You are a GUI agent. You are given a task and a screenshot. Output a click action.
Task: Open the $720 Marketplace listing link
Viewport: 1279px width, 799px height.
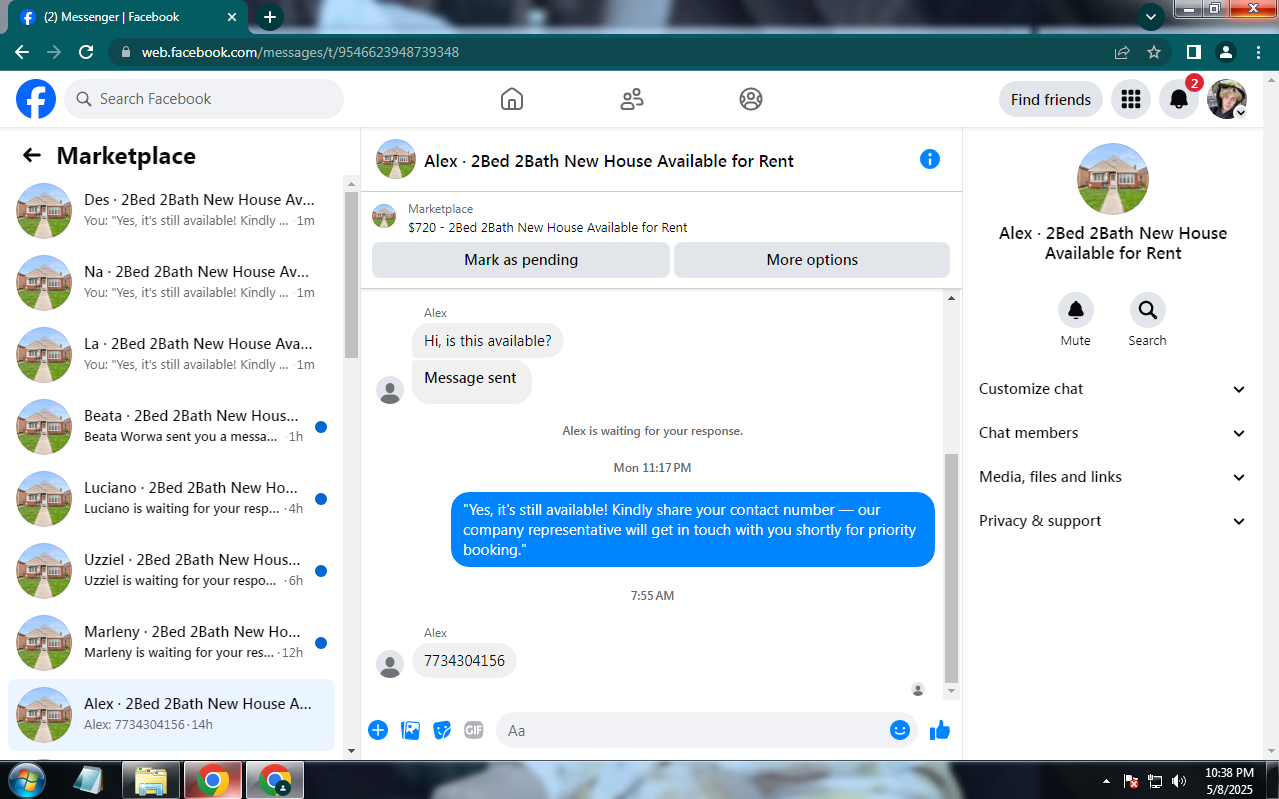coord(548,227)
